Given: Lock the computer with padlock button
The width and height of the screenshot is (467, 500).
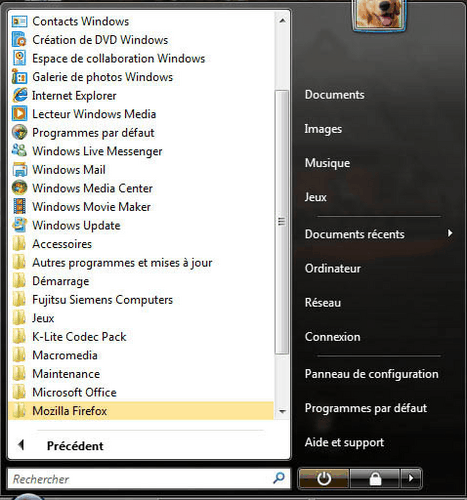Looking at the screenshot, I should [x=375, y=479].
